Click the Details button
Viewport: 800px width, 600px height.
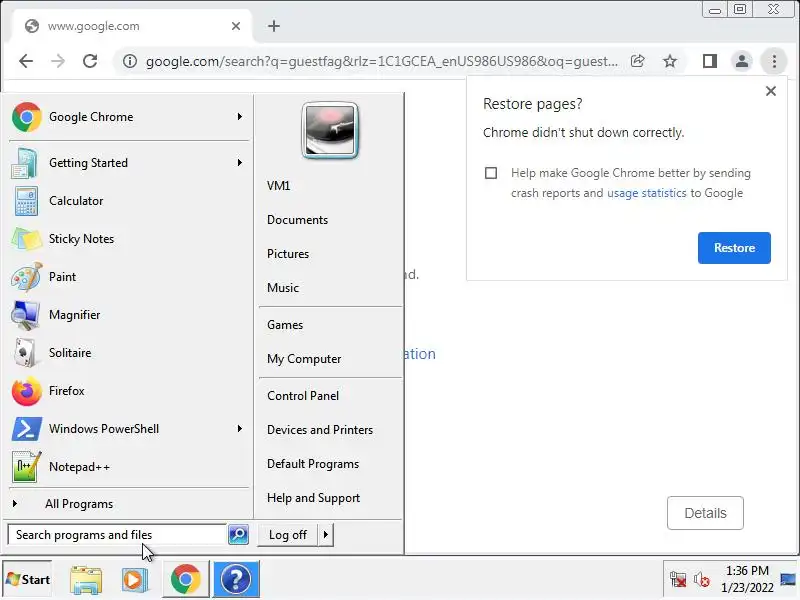(x=705, y=513)
